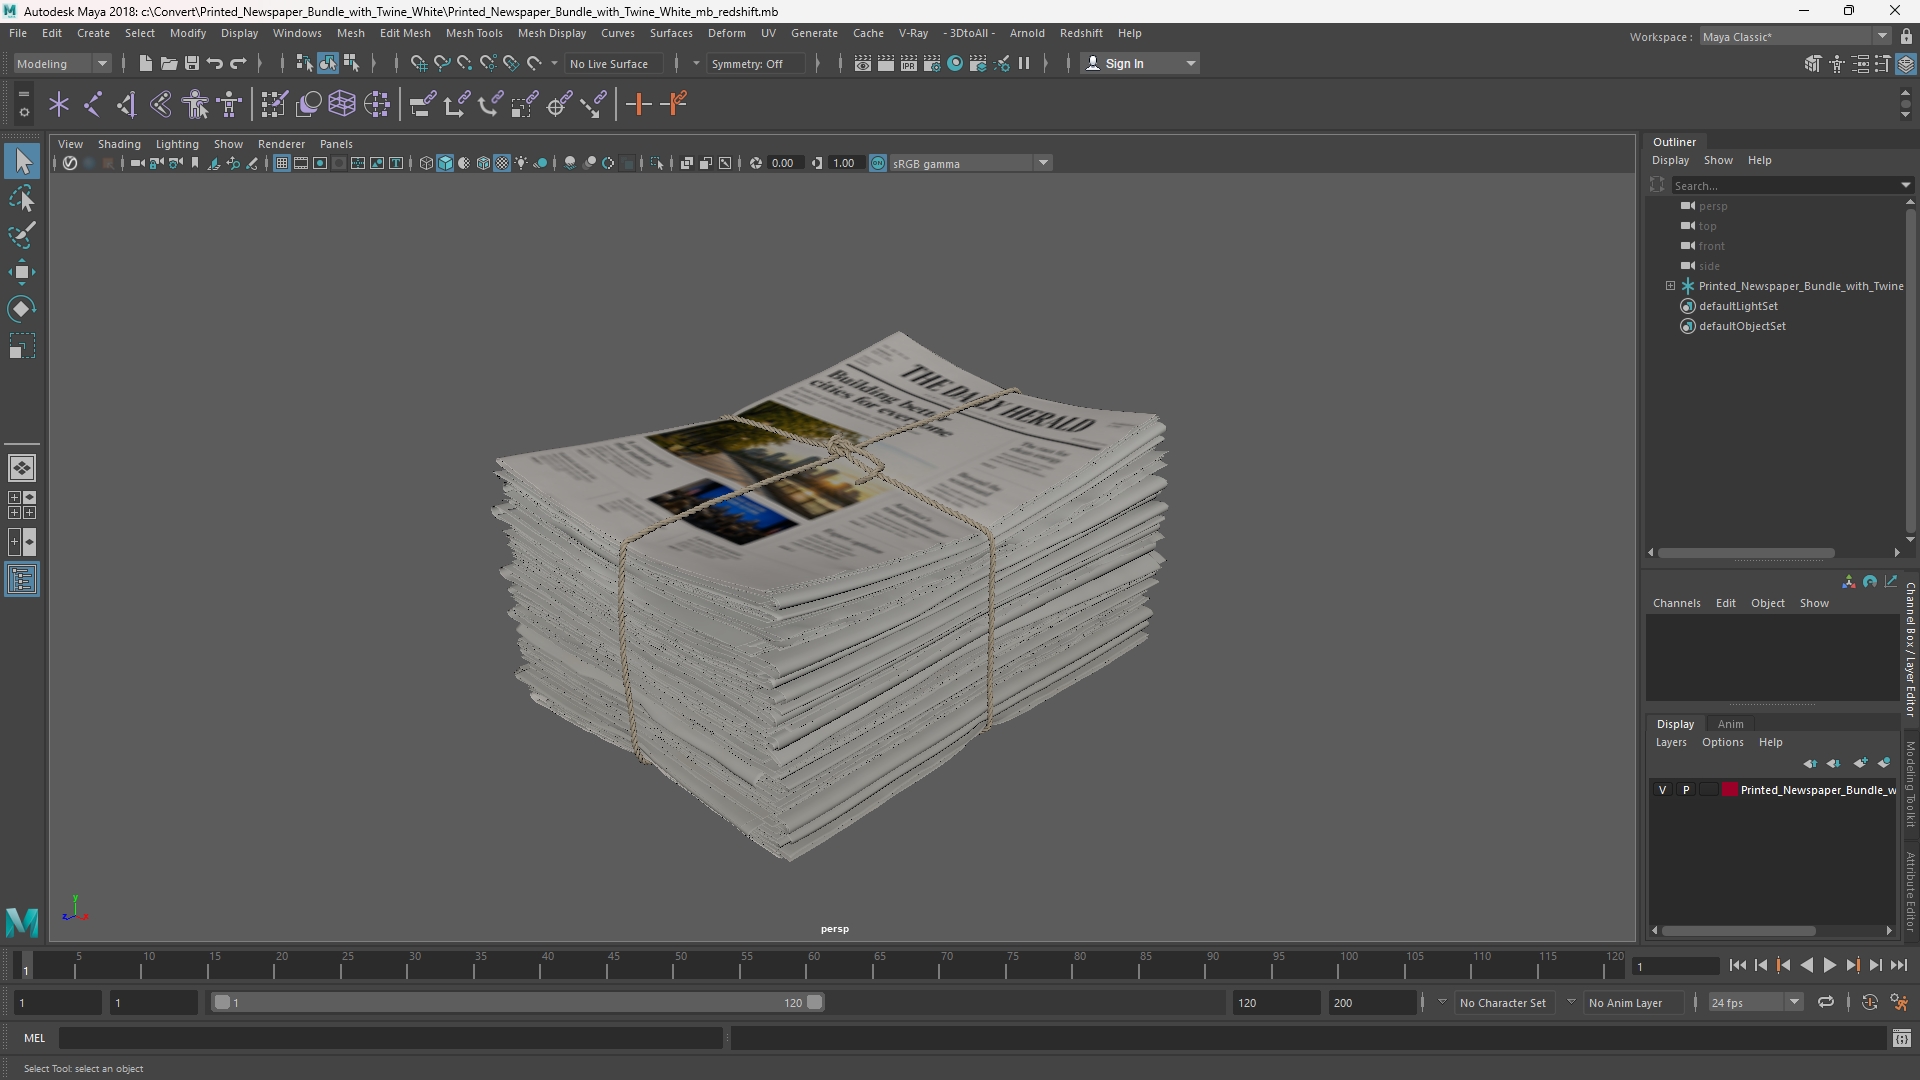Activate the Lasso select tool
The image size is (1920, 1080).
(22, 199)
